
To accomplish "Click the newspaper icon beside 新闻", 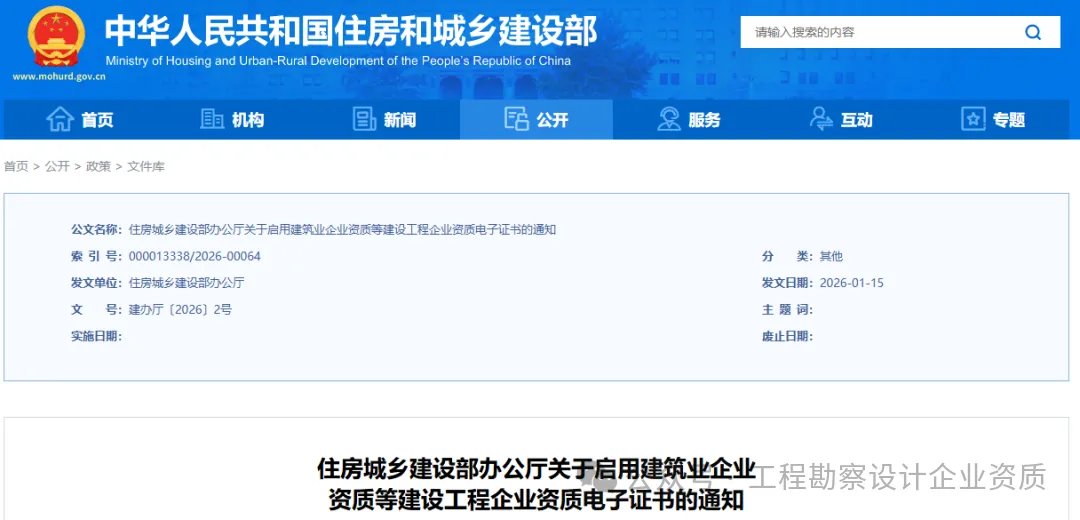I will 364,119.
